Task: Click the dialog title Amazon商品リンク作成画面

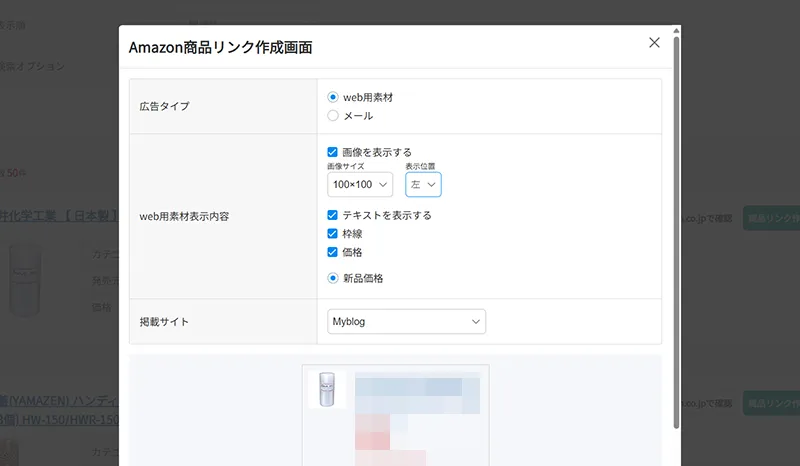Action: tap(220, 47)
